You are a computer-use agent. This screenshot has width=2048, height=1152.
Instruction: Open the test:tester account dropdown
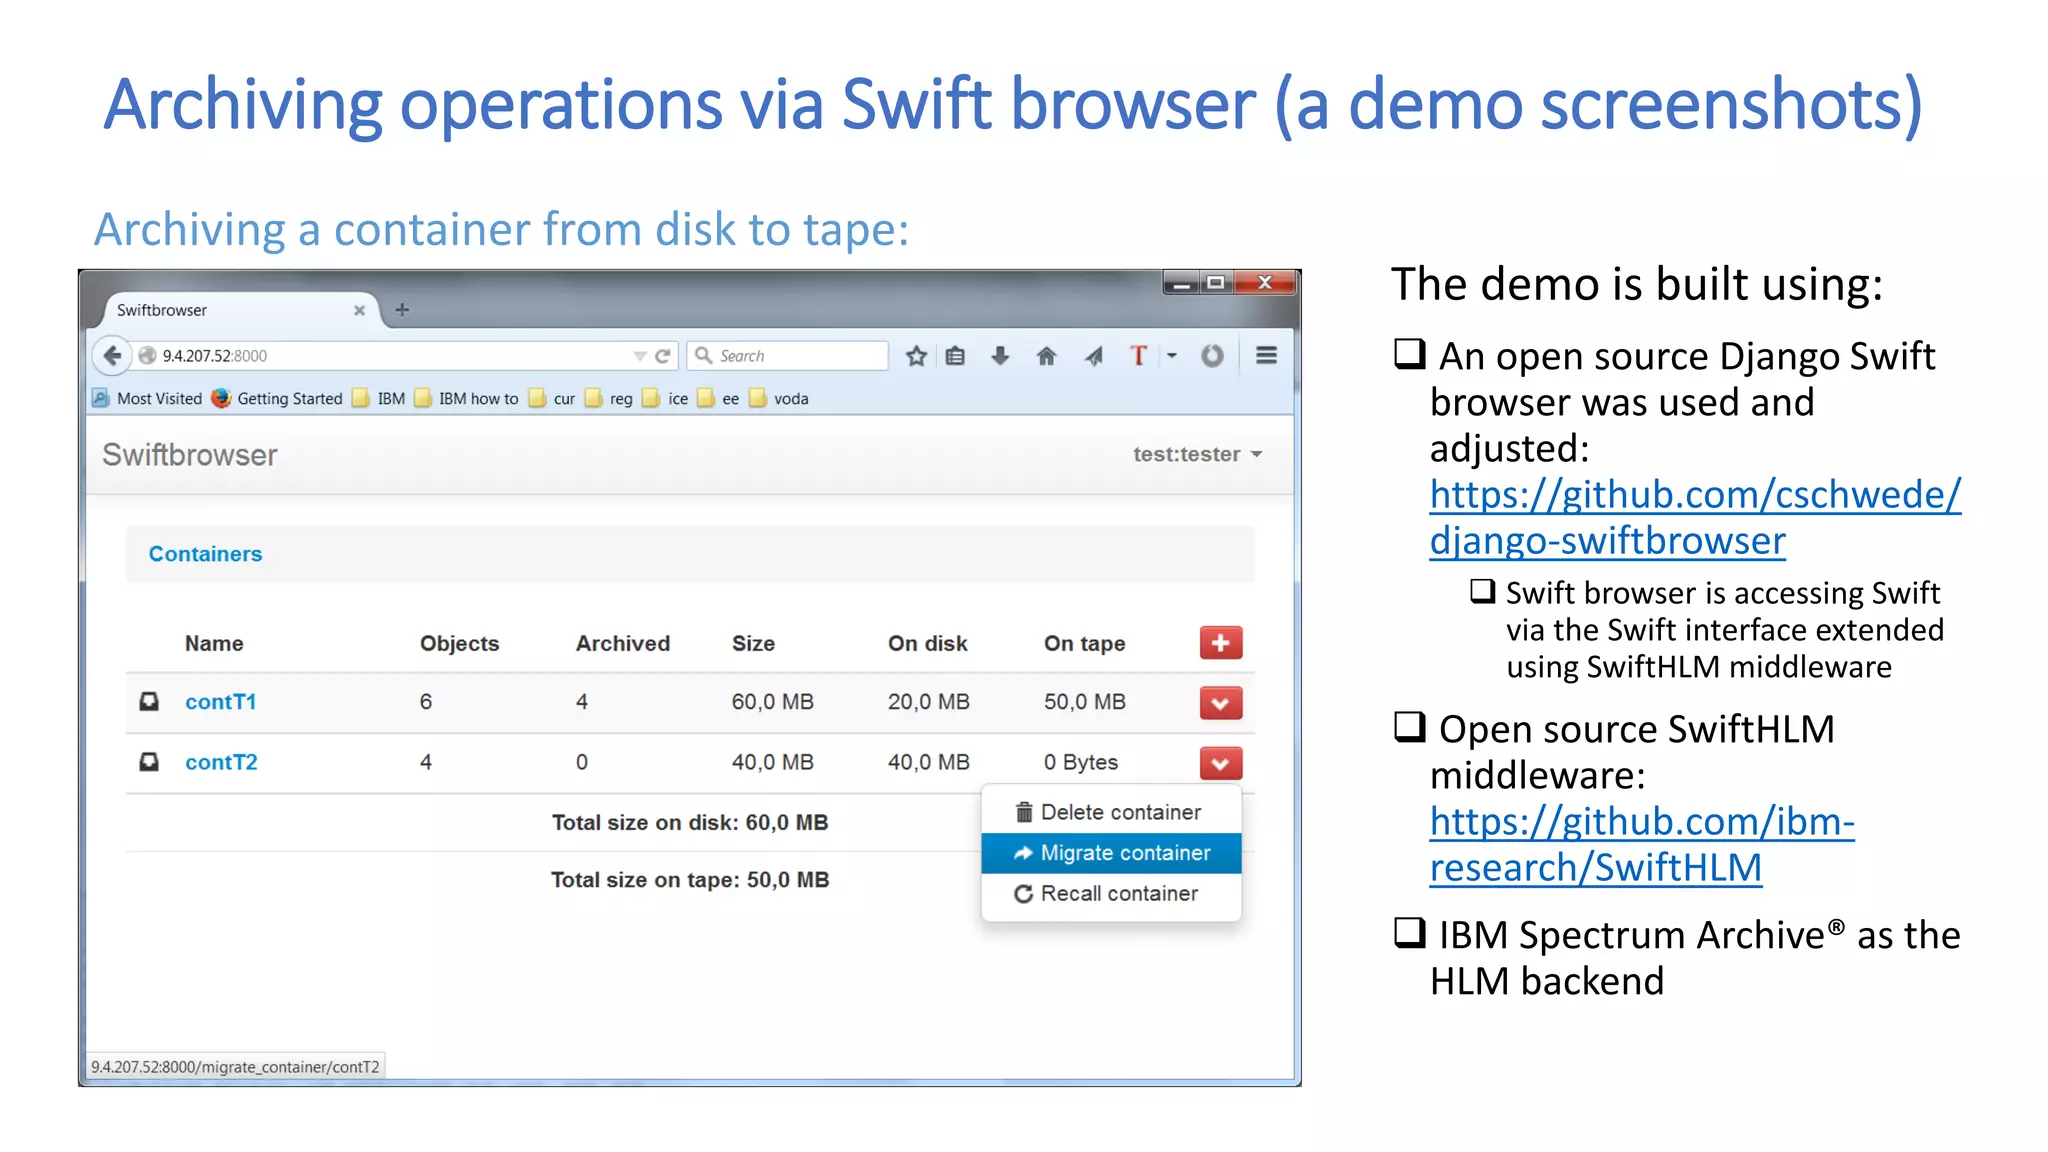(x=1197, y=454)
